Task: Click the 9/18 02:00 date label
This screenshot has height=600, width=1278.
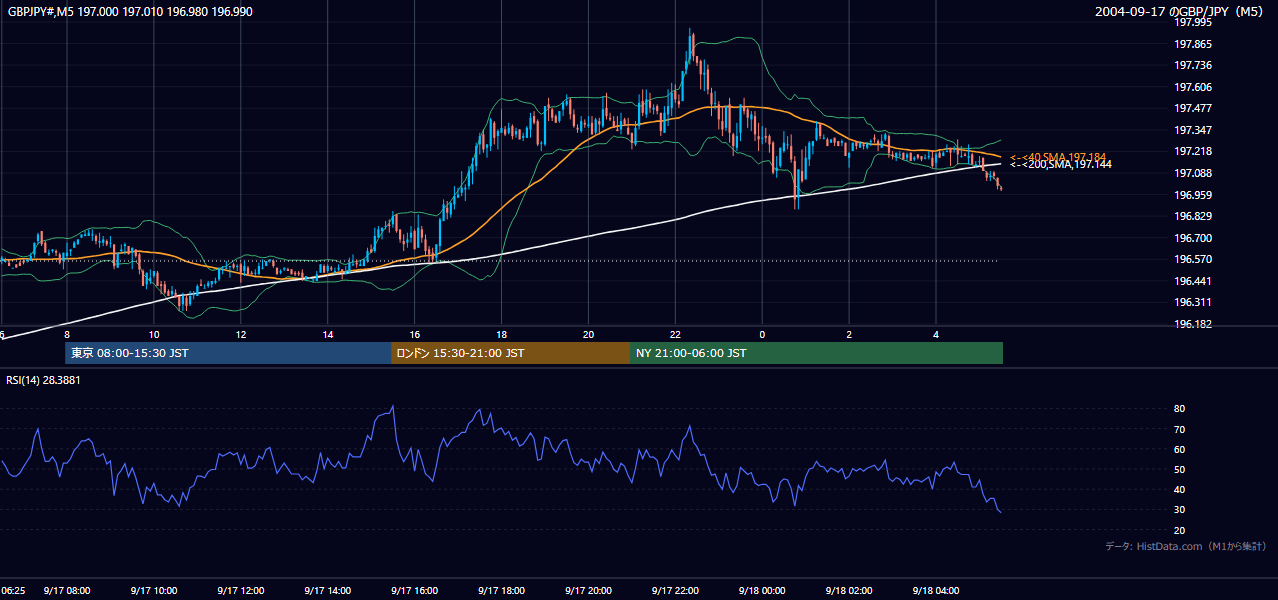Action: pyautogui.click(x=849, y=591)
